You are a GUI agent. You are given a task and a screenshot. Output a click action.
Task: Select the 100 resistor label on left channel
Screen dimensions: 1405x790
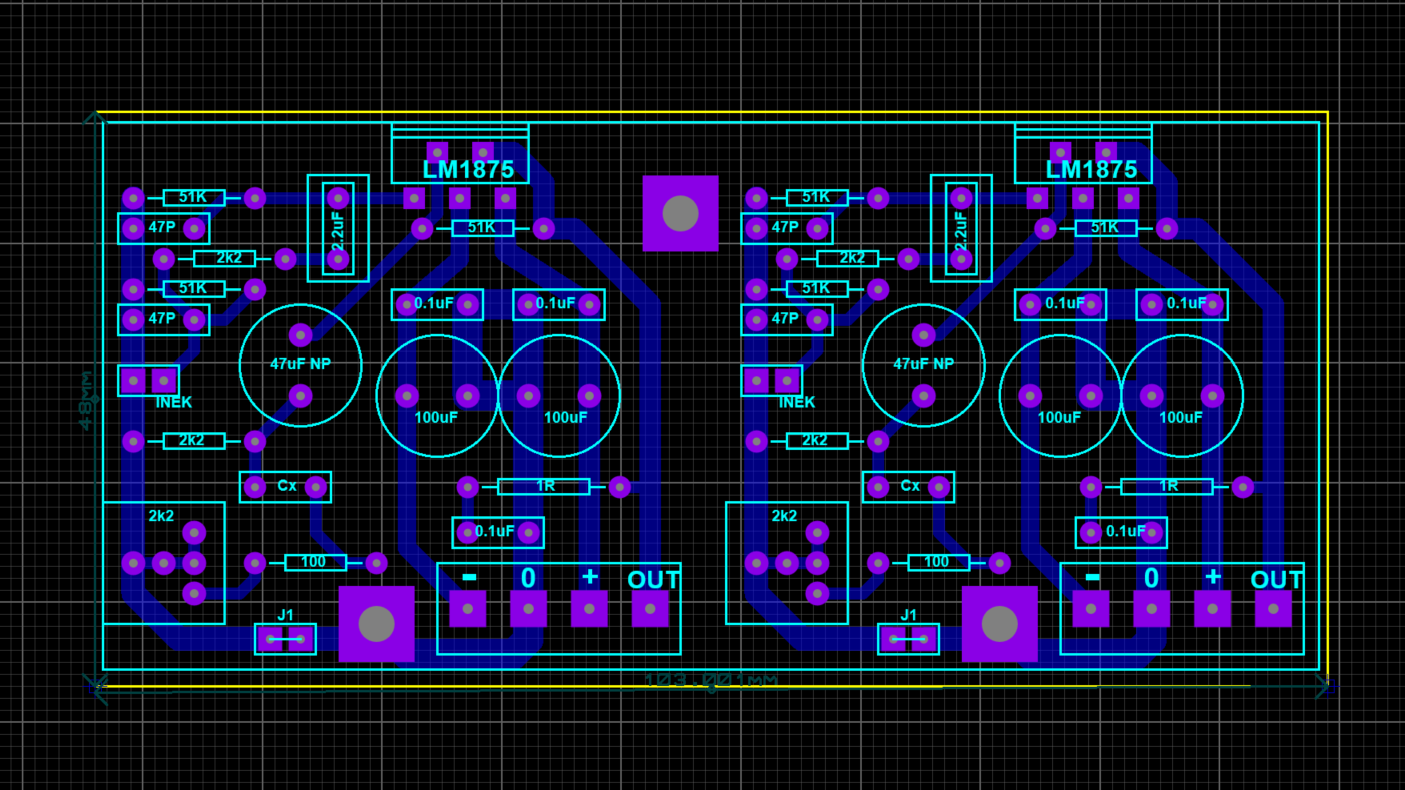tap(313, 562)
